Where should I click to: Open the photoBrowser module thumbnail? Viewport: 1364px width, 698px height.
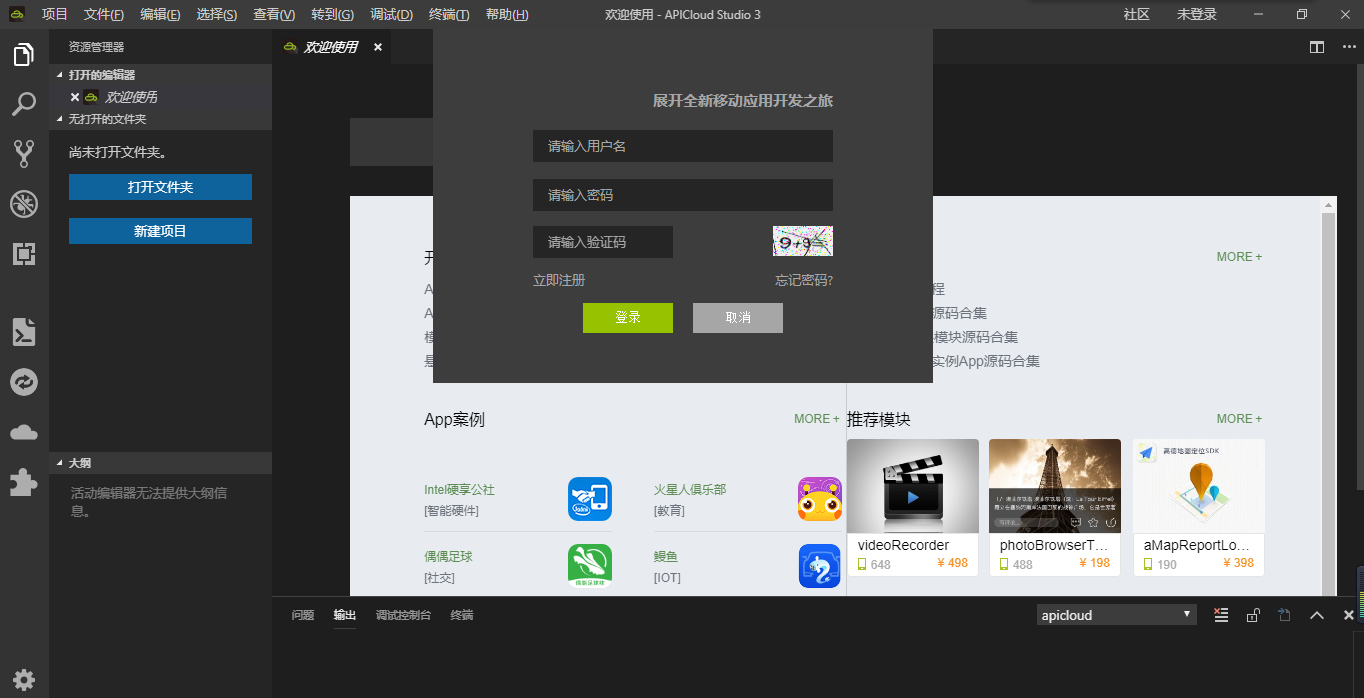1055,486
